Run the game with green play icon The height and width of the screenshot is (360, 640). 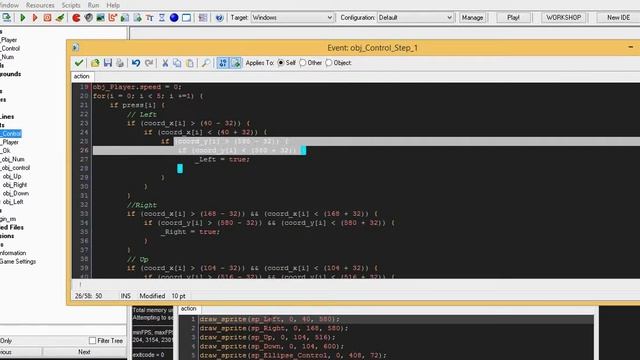click(23, 18)
